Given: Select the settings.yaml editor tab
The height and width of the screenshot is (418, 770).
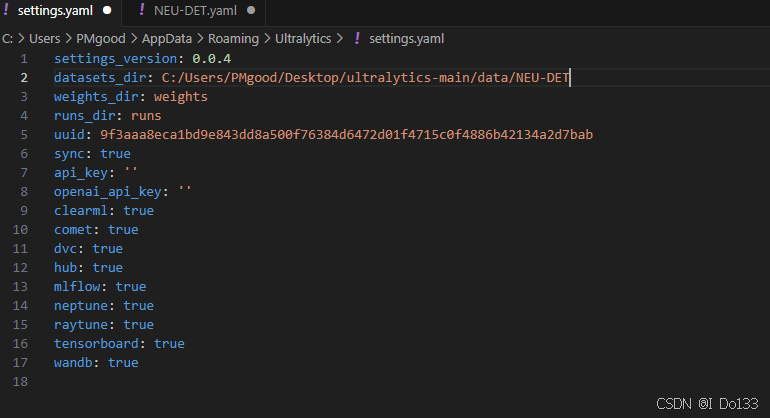Looking at the screenshot, I should pyautogui.click(x=59, y=11).
